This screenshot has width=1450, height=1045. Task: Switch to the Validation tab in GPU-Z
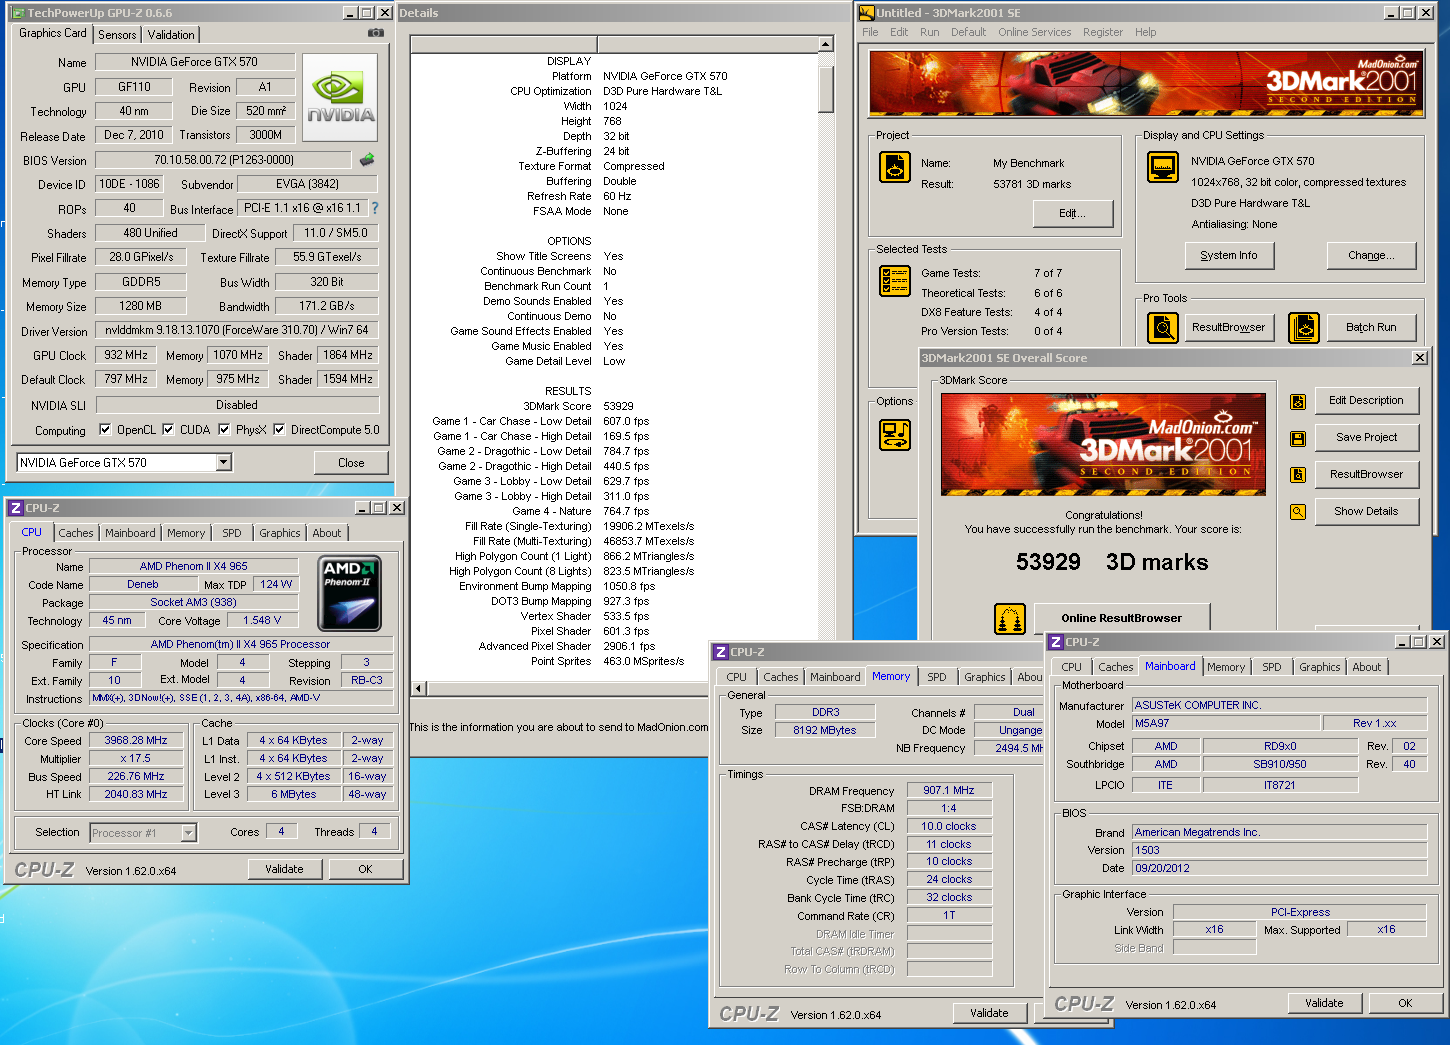point(171,35)
